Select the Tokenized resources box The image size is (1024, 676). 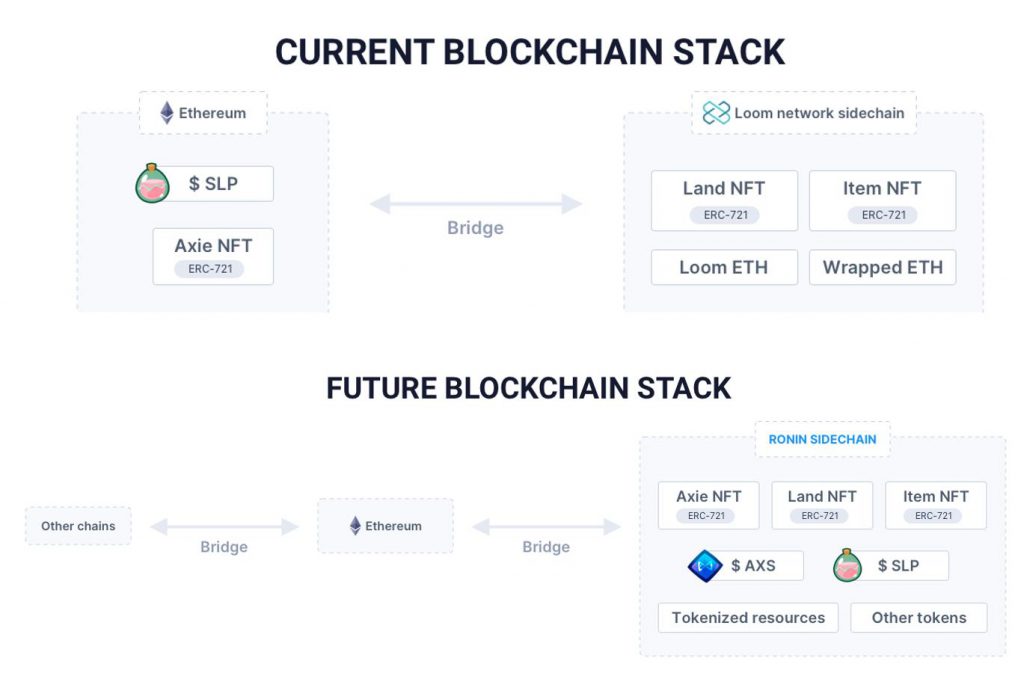pos(748,617)
